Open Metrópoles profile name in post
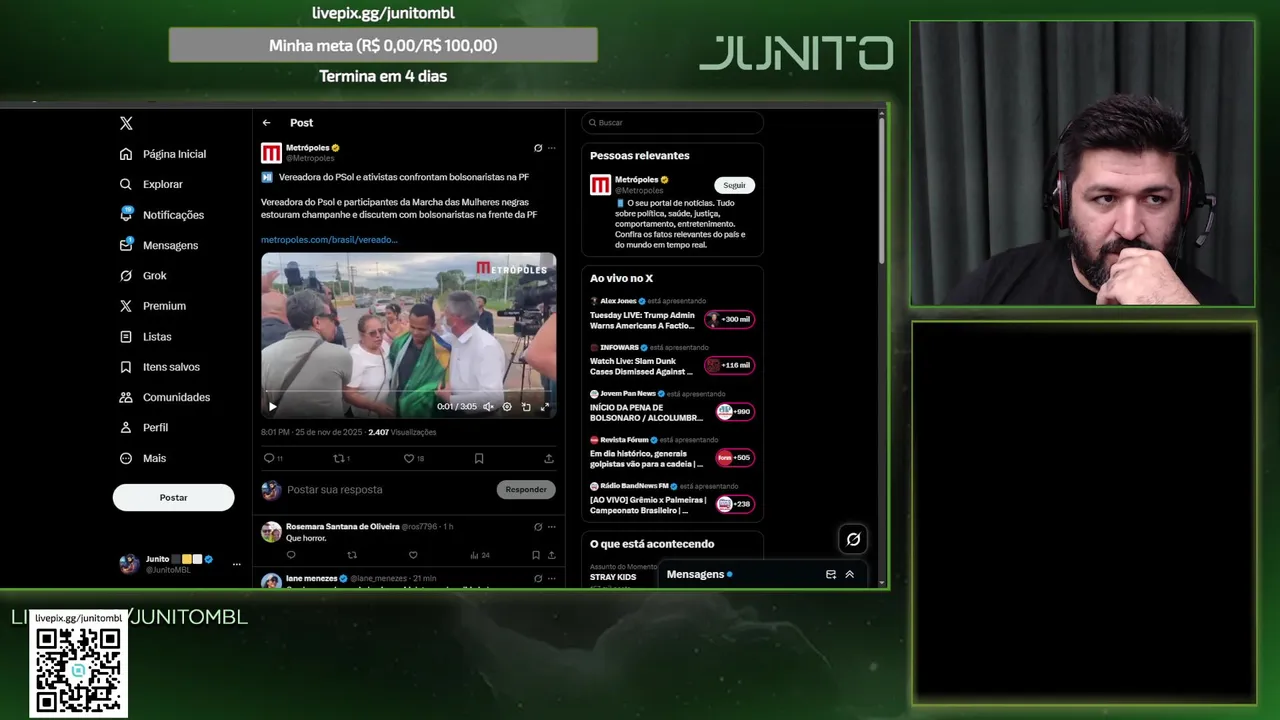 click(308, 148)
